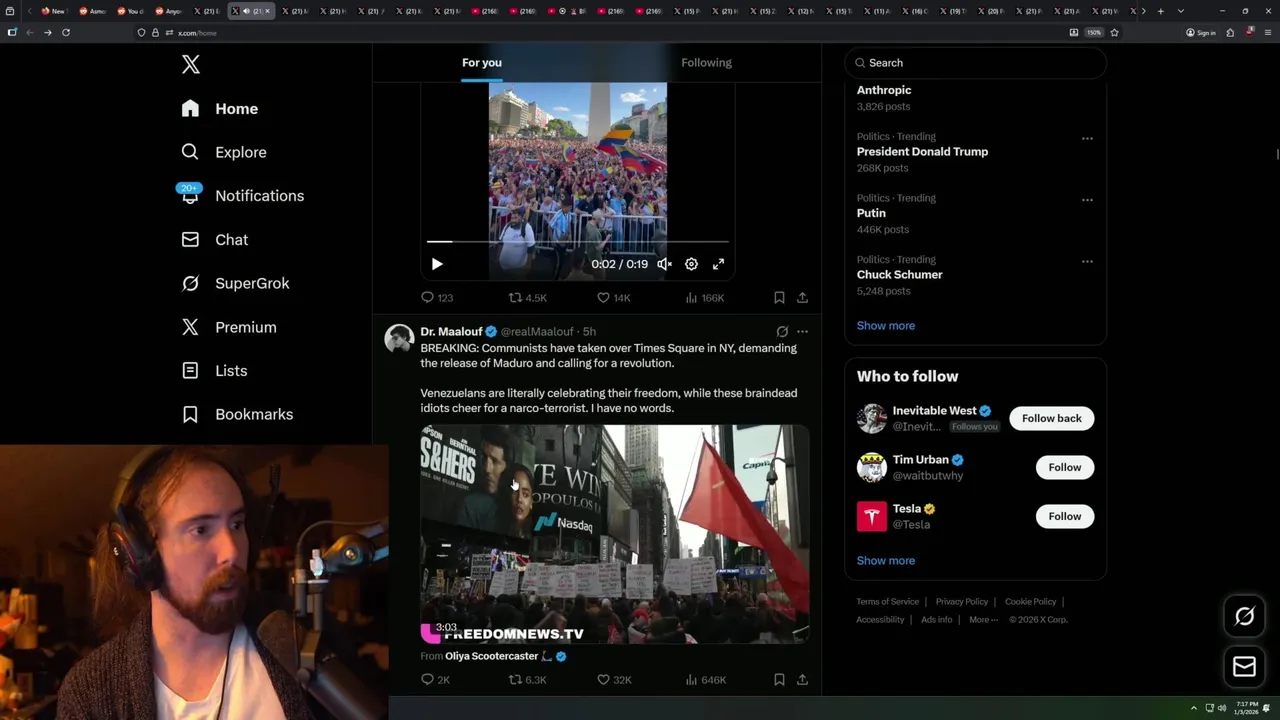1280x720 pixels.
Task: Open the Home navigation item
Action: coord(219,109)
